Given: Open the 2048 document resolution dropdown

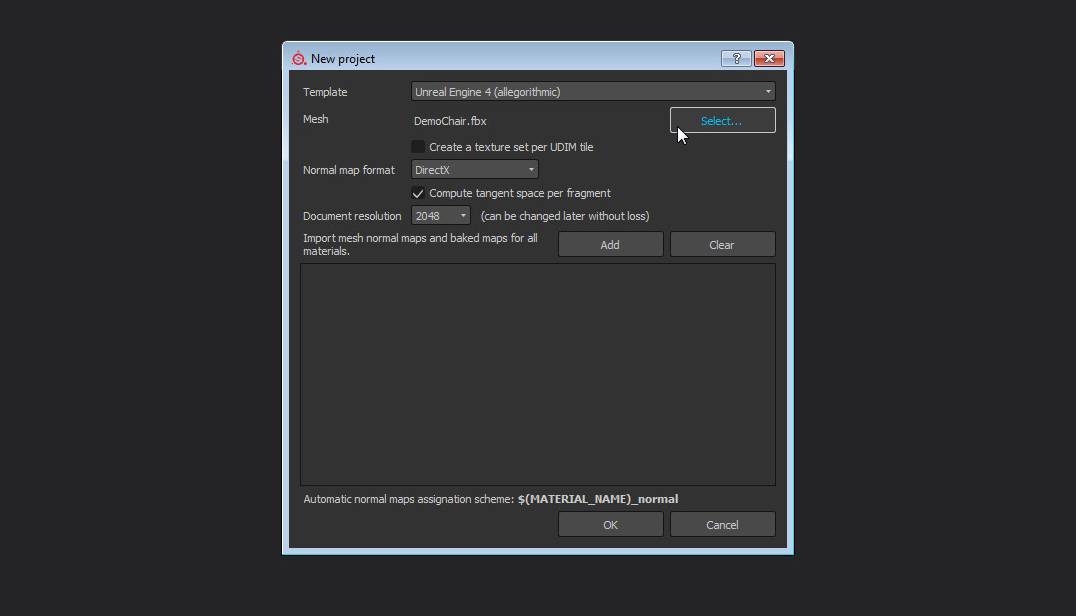Looking at the screenshot, I should tap(441, 216).
